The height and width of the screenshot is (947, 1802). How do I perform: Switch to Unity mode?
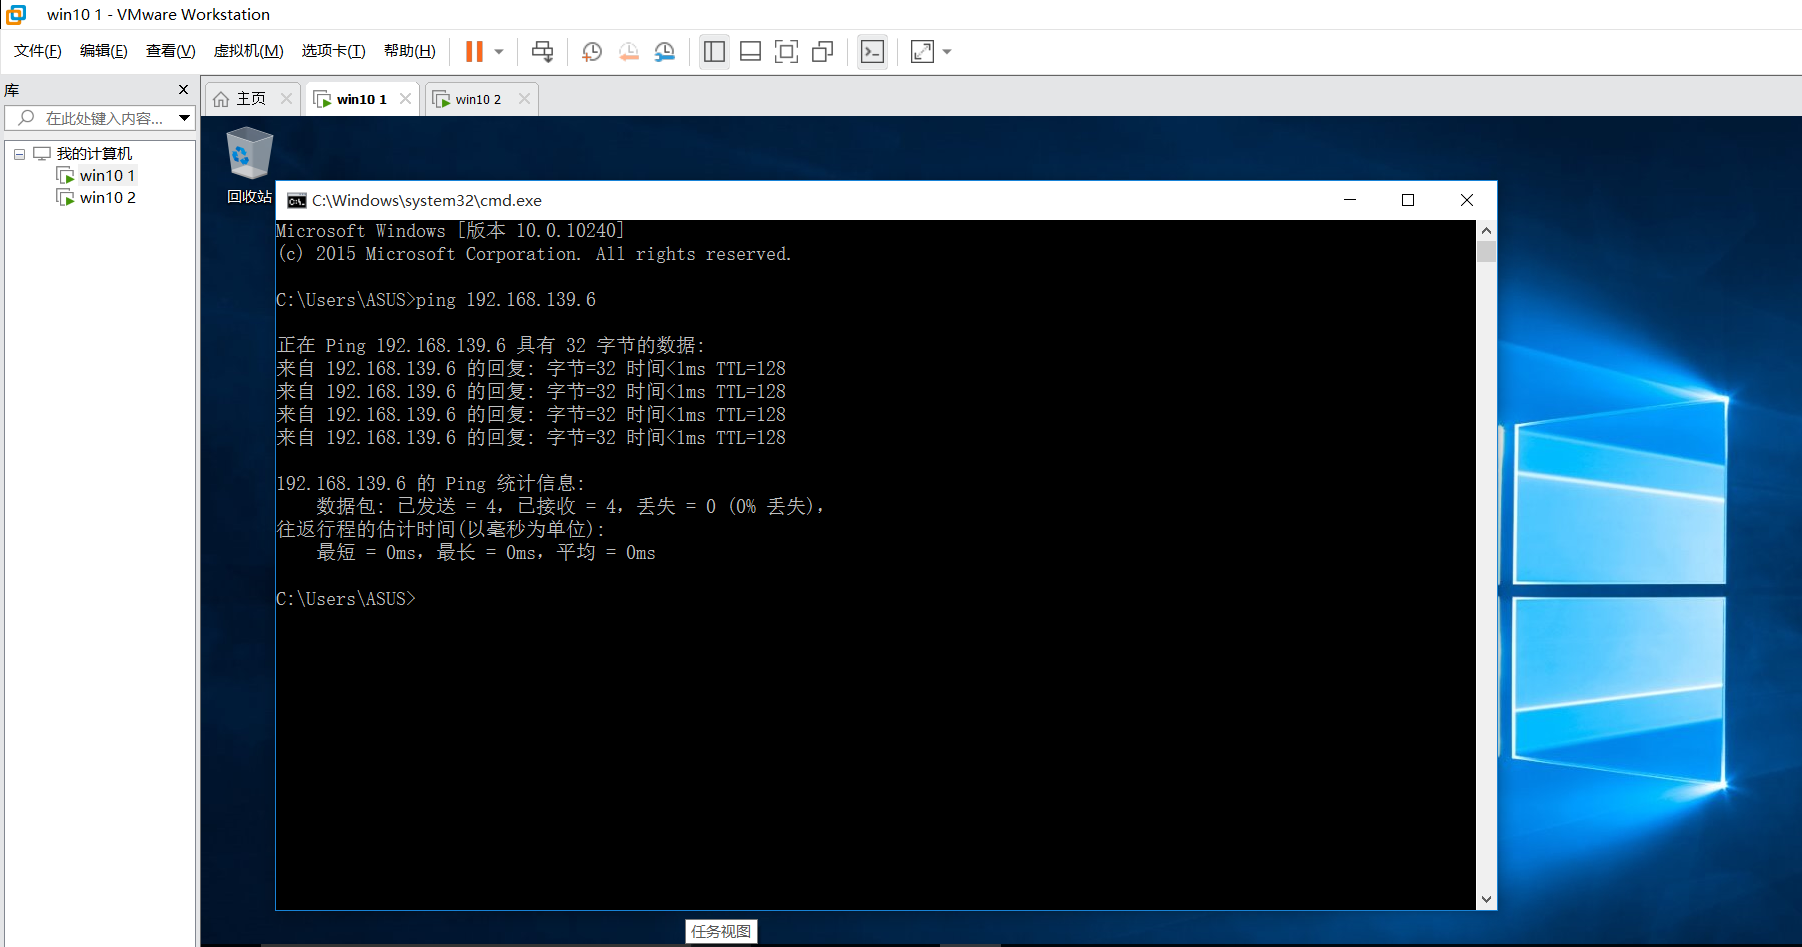pos(823,52)
